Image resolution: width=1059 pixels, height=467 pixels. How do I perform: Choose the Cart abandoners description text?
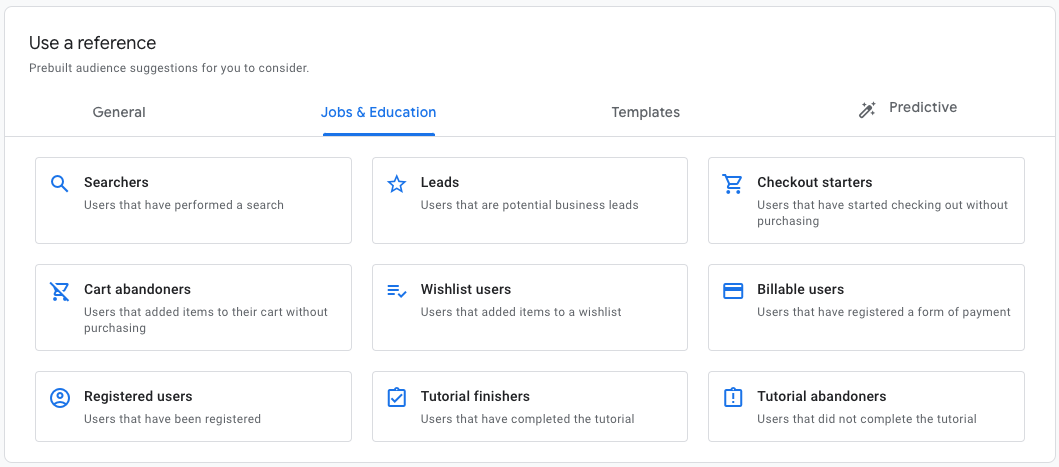[206, 320]
